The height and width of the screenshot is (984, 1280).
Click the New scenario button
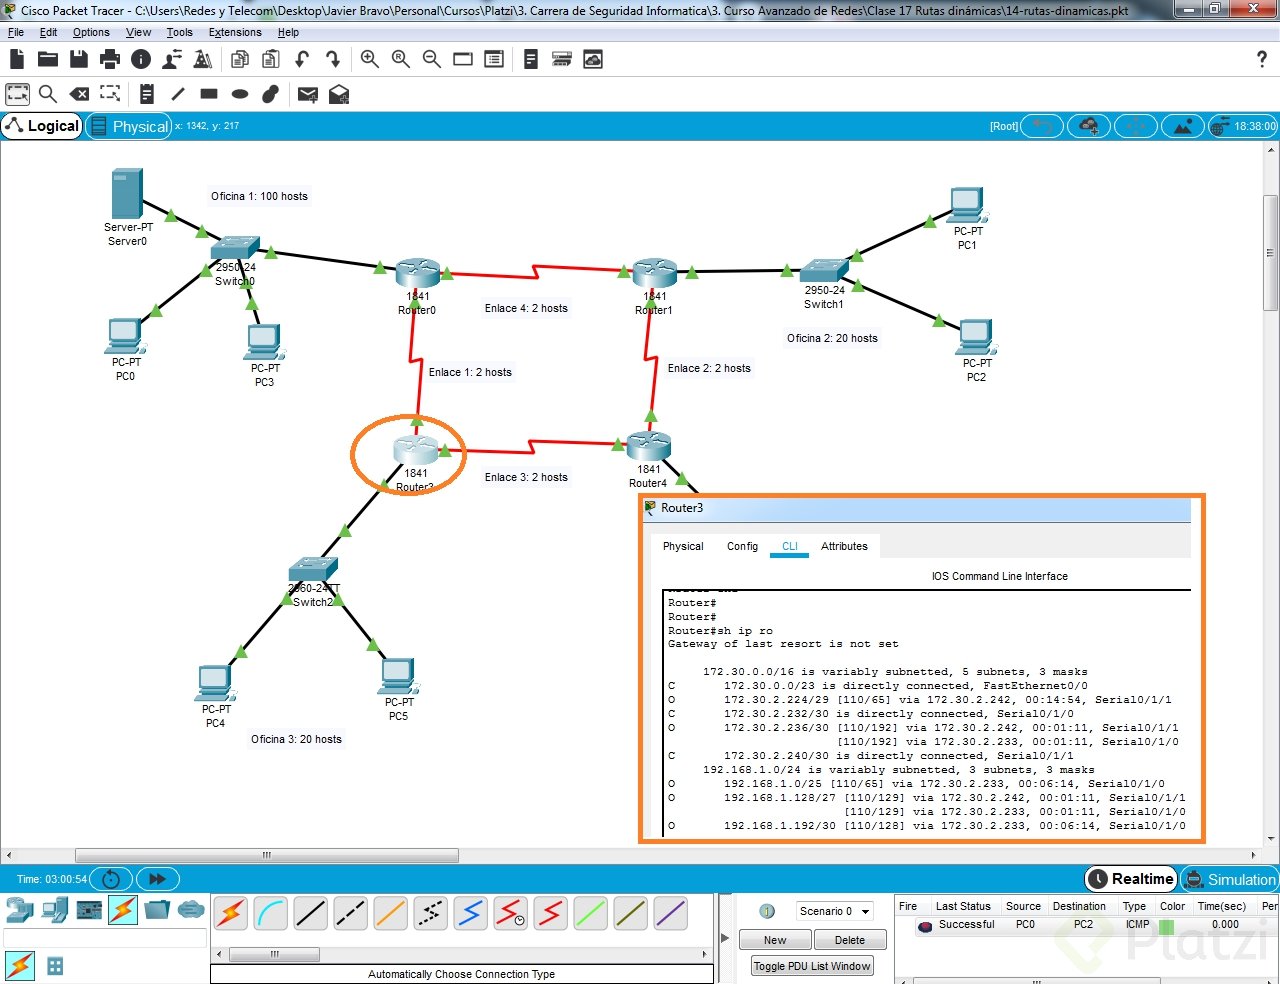775,940
